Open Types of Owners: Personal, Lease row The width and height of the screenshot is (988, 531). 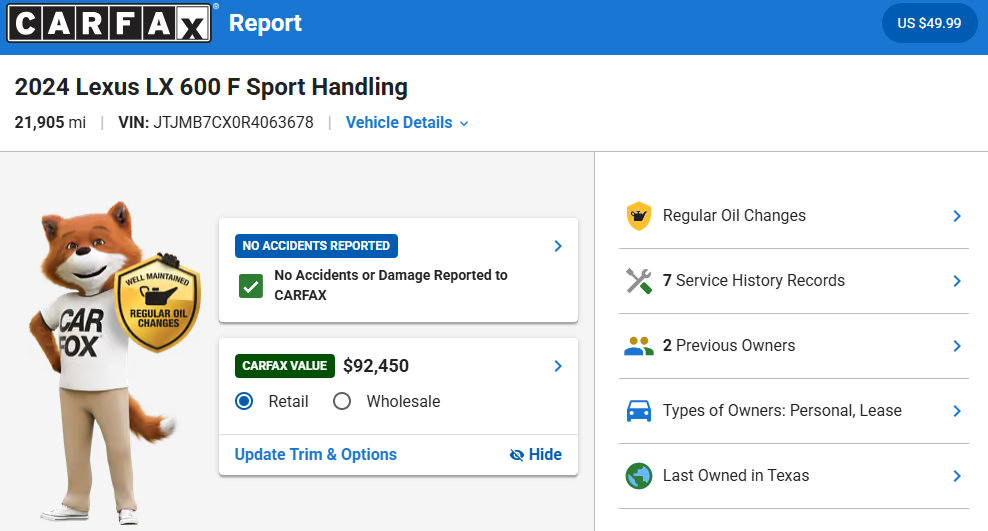(794, 411)
